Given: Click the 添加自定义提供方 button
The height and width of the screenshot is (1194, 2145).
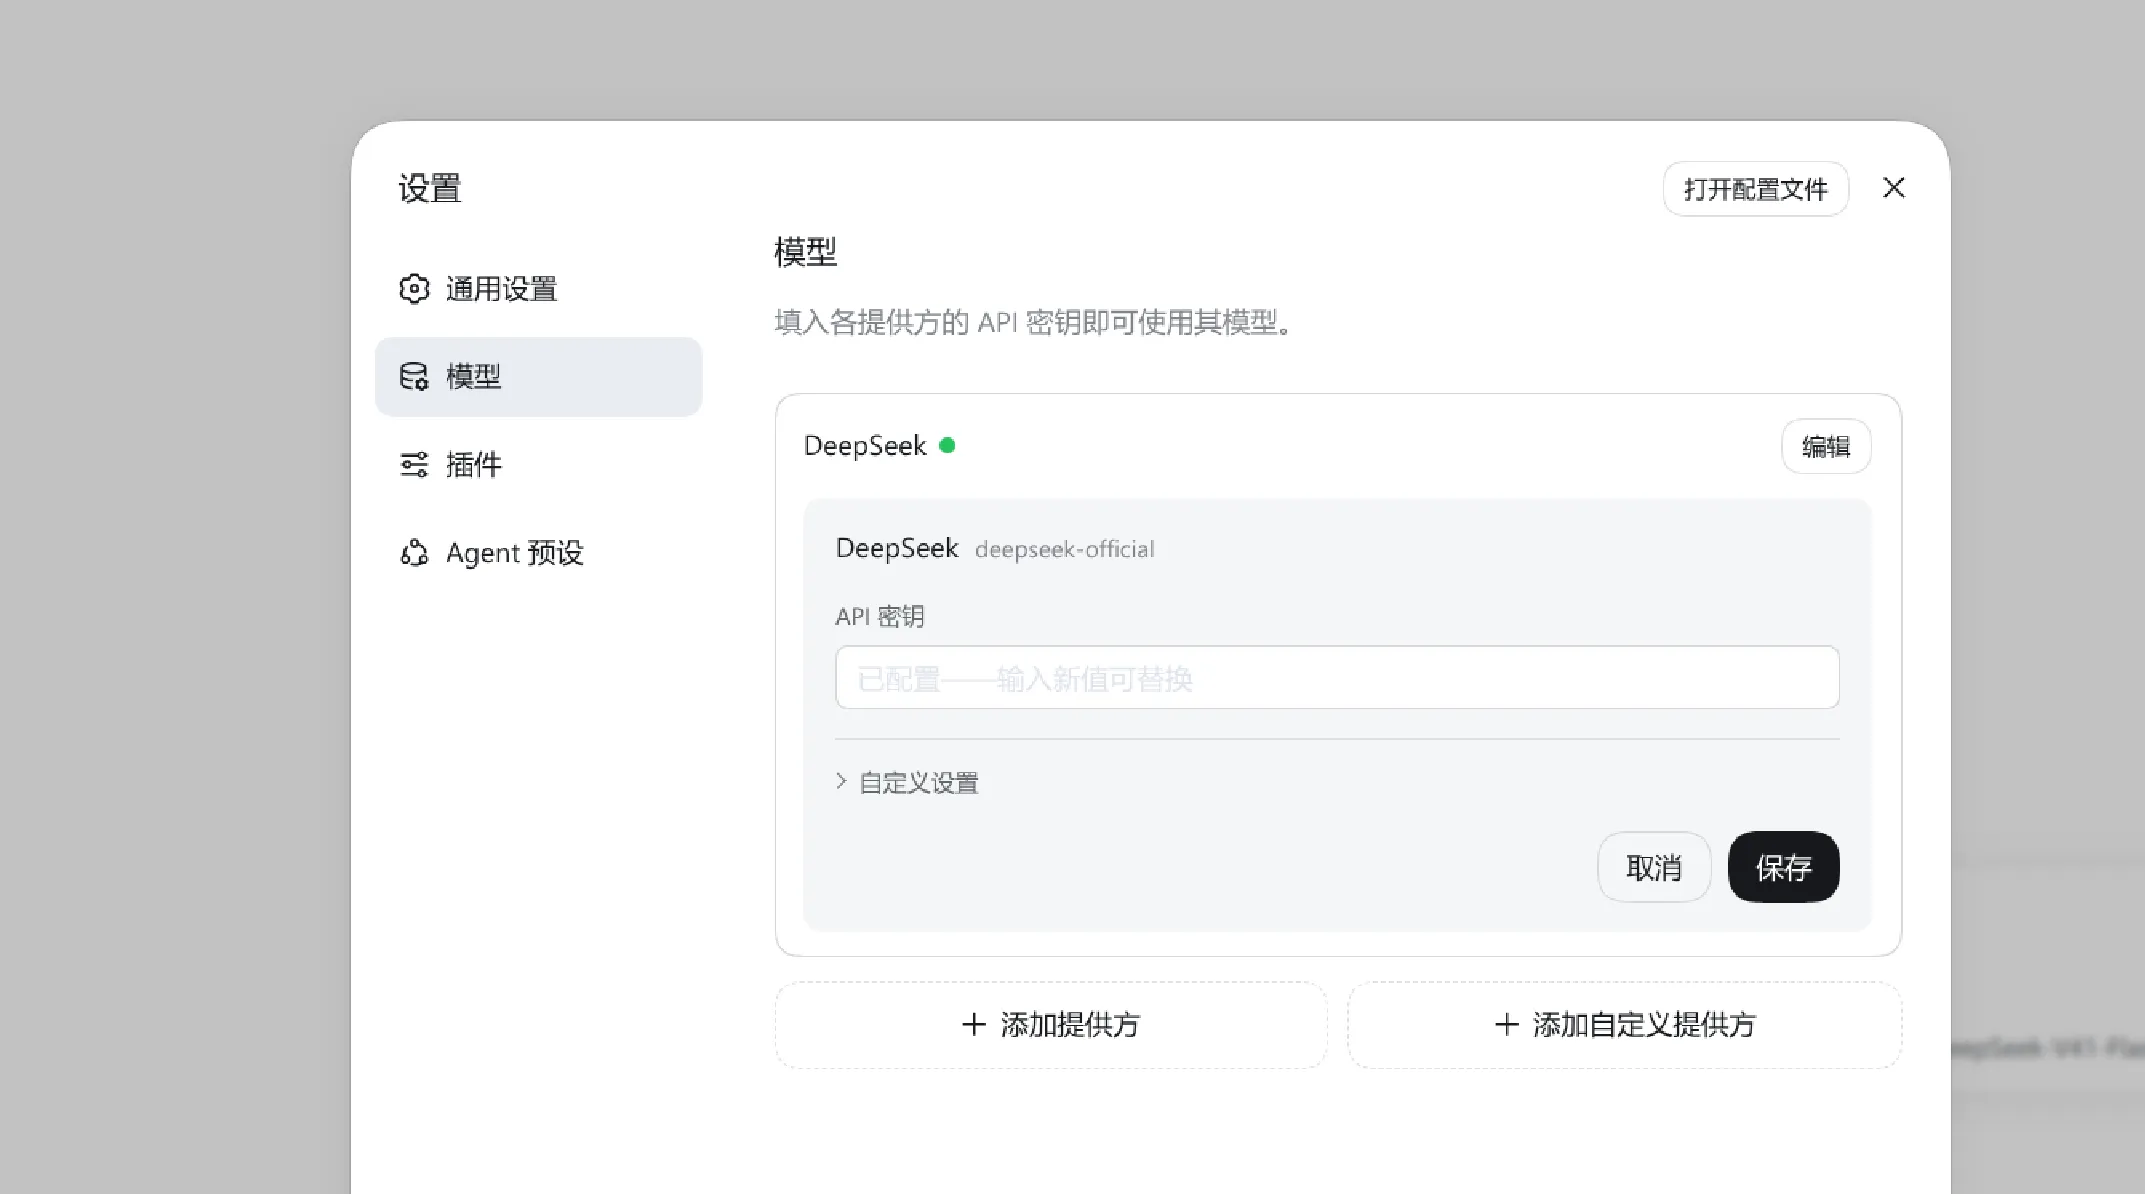Looking at the screenshot, I should [1625, 1025].
